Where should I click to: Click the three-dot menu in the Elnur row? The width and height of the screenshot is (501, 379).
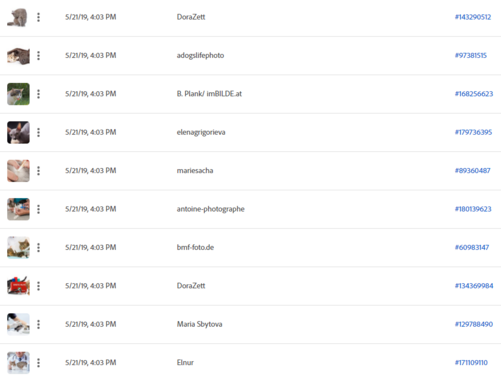(39, 363)
